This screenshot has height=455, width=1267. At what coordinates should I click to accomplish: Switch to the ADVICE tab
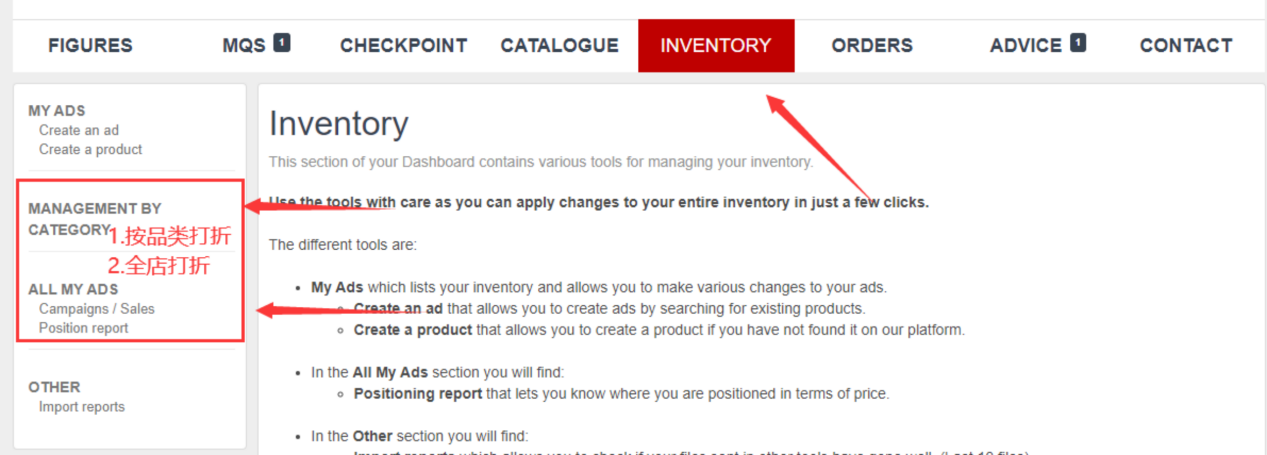pyautogui.click(x=1025, y=45)
